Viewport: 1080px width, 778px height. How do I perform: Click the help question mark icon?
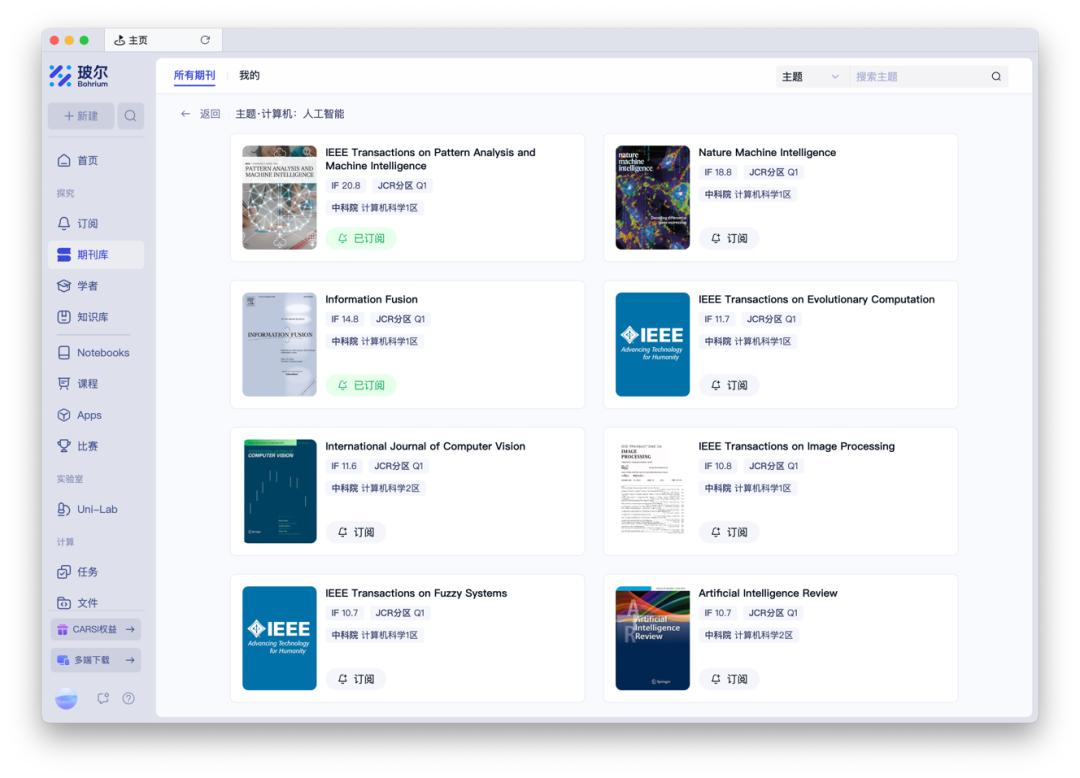click(128, 698)
